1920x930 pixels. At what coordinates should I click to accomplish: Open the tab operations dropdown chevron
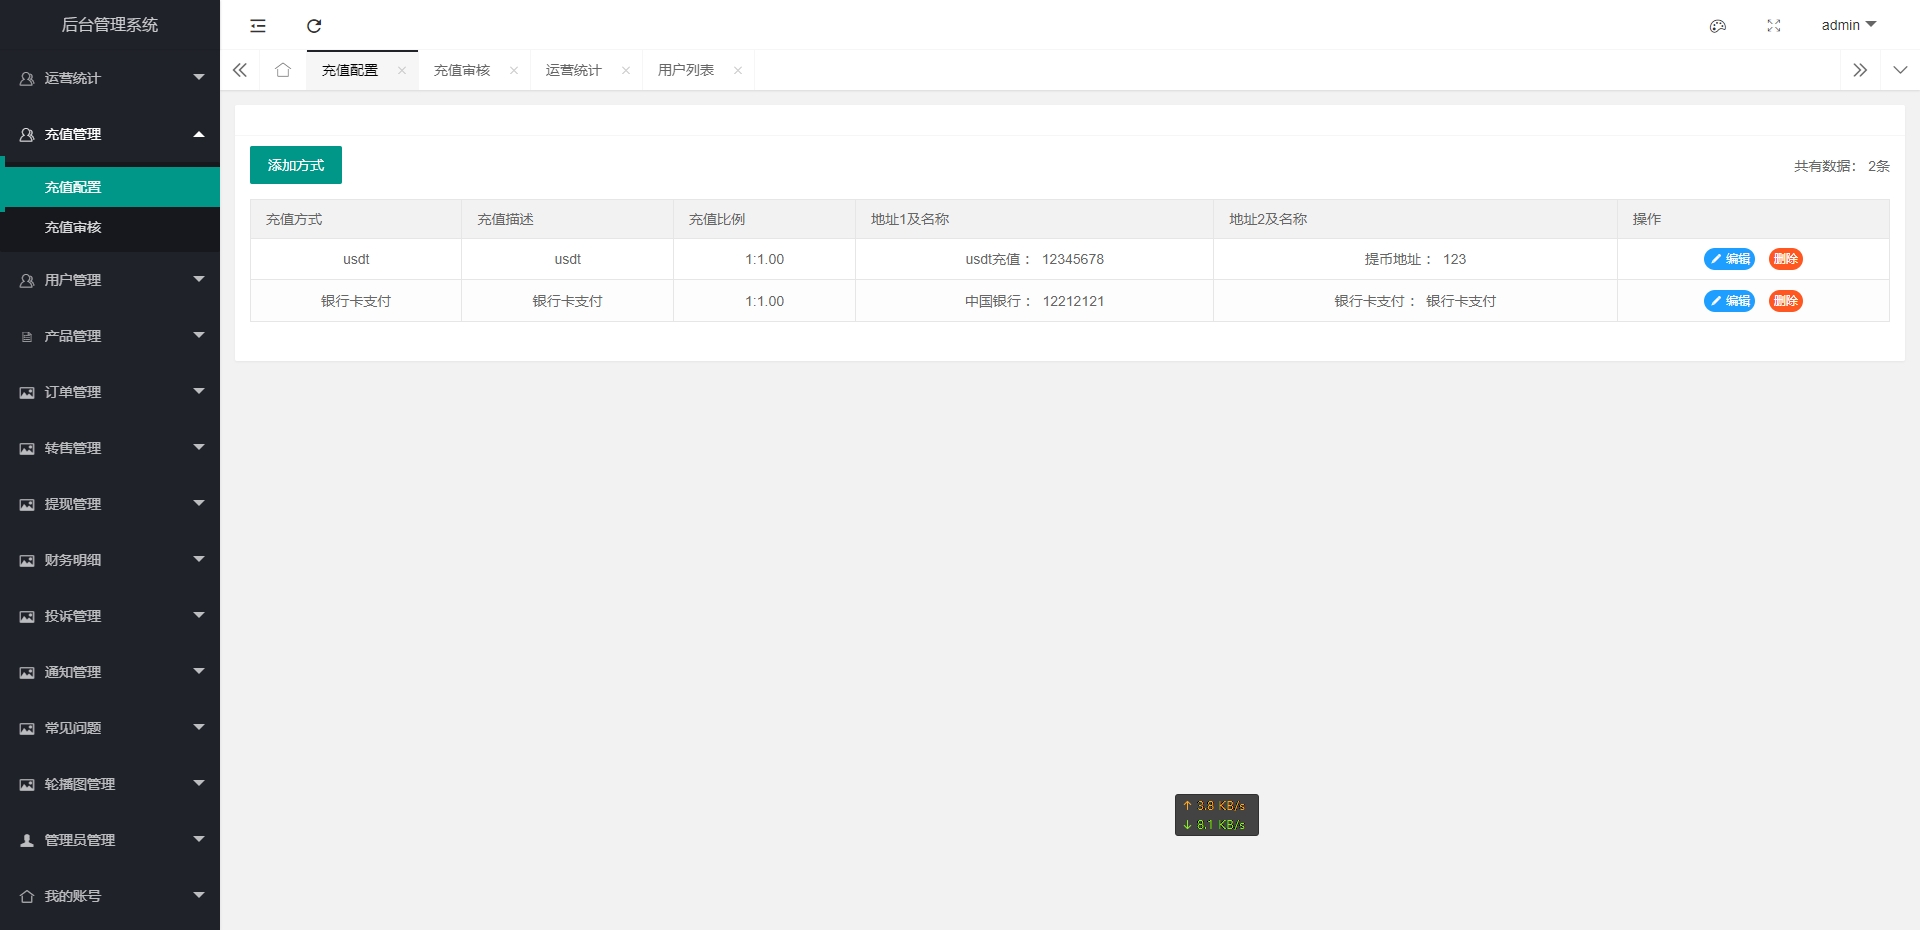(1900, 70)
